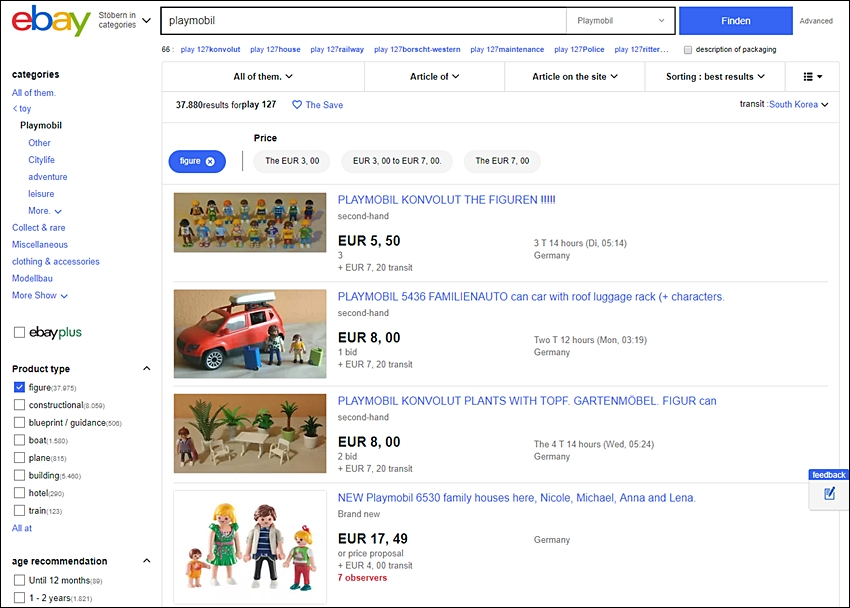Open Citylife subcategory
850x608 pixels.
41,160
